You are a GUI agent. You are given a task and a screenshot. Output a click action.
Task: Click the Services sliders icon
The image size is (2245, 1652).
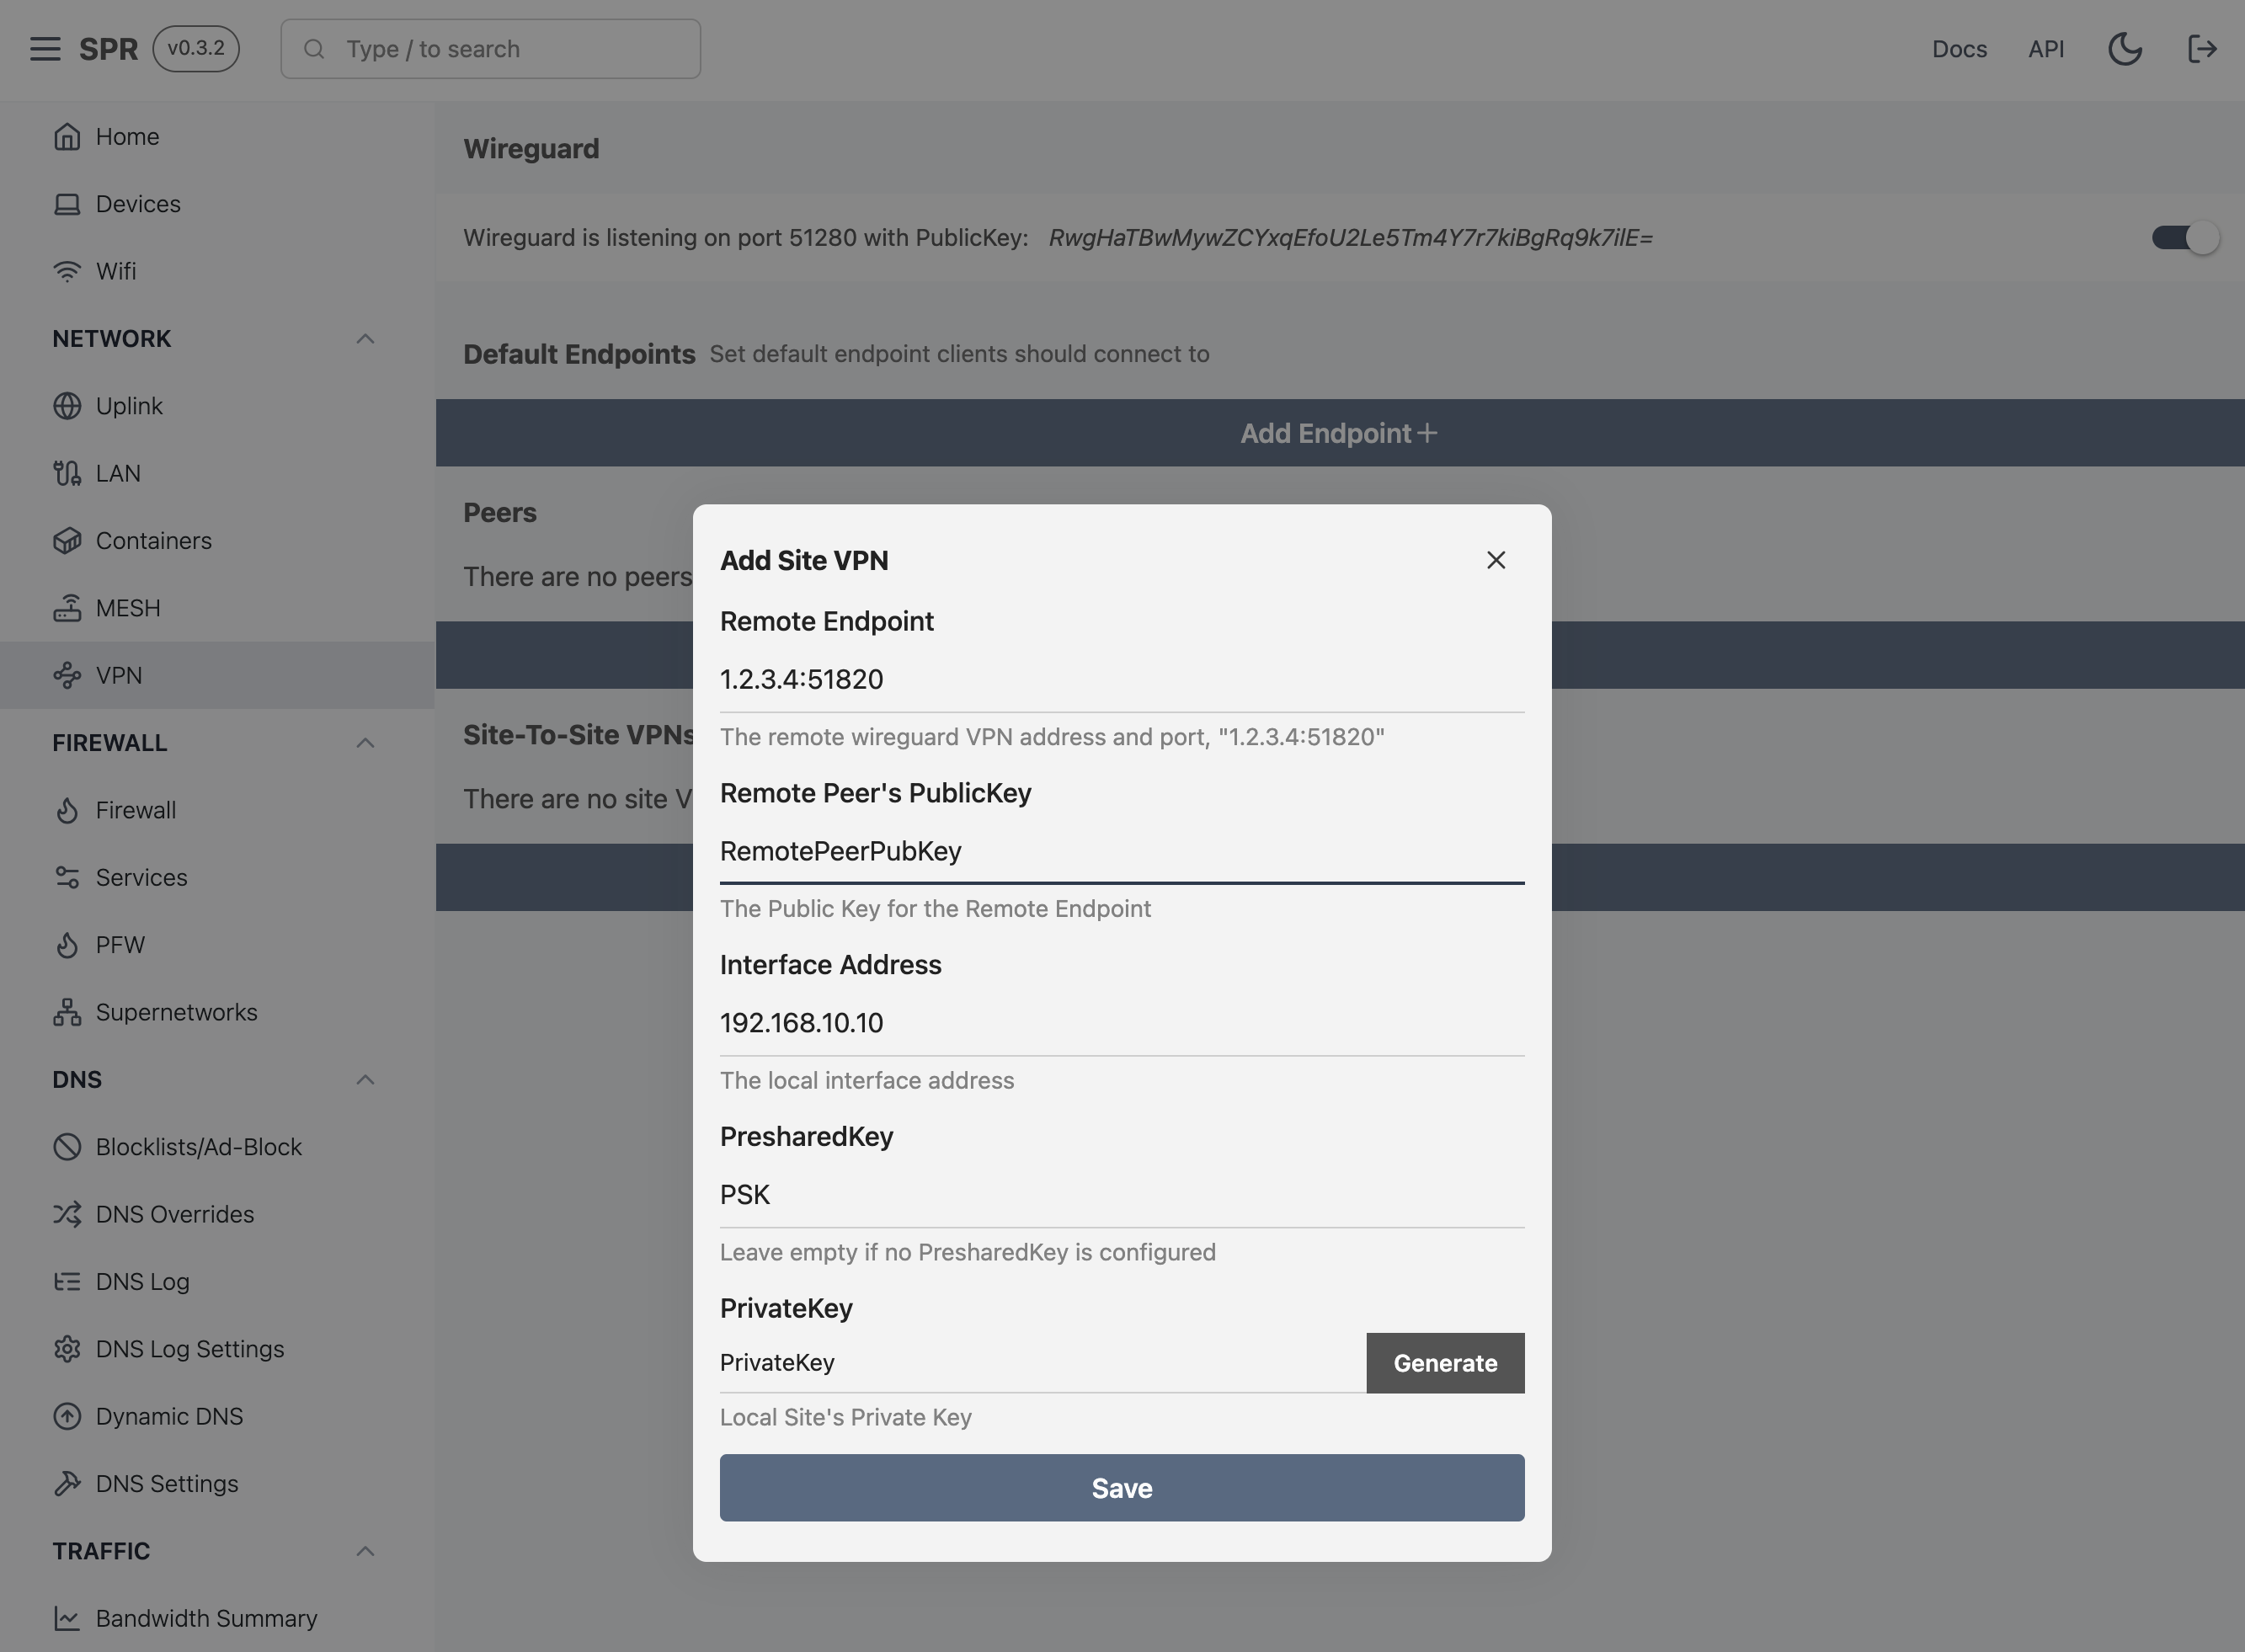pyautogui.click(x=67, y=877)
